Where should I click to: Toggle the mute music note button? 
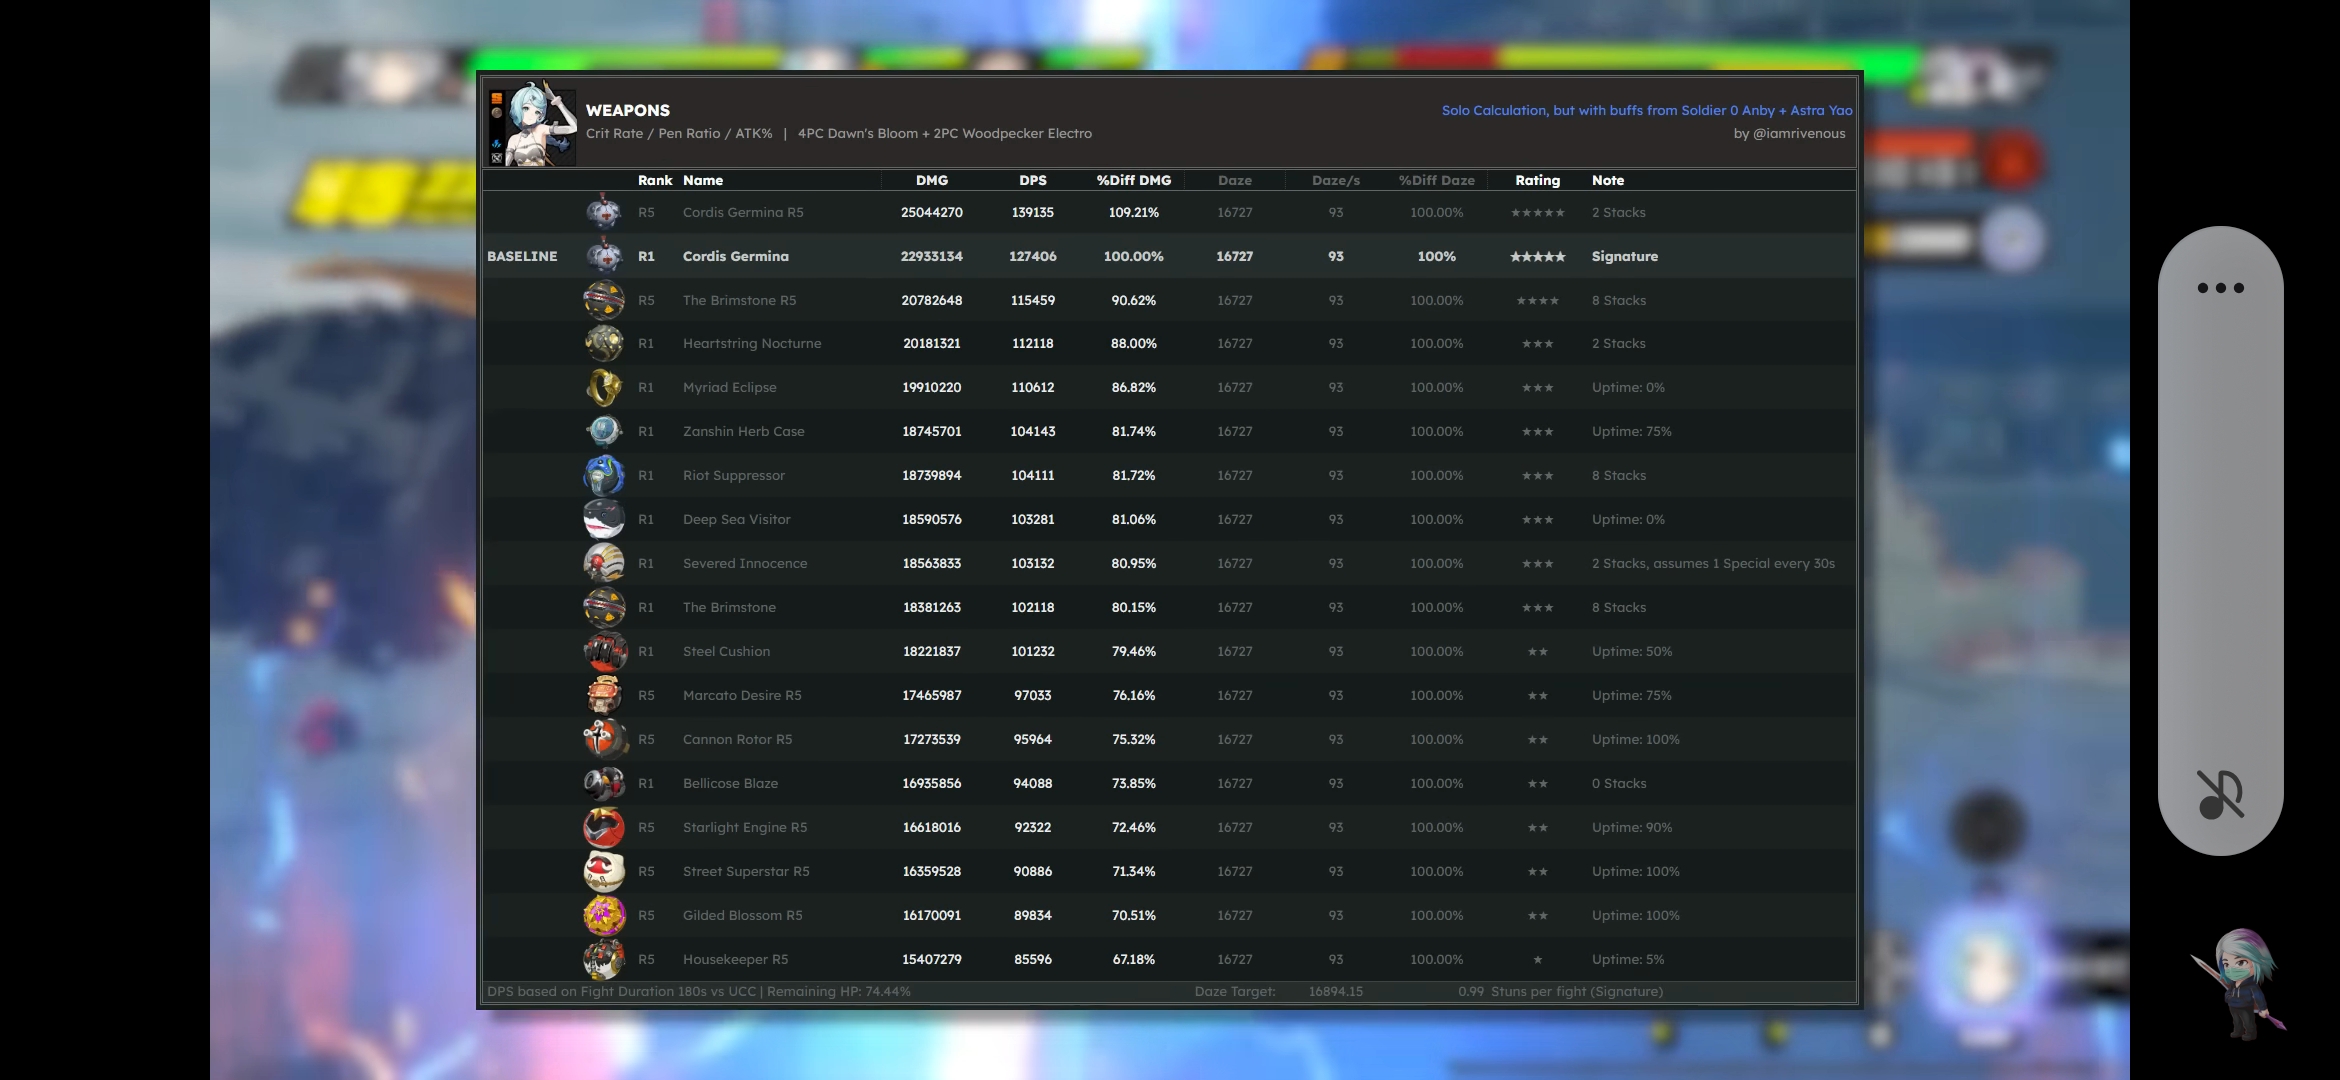pos(2220,794)
